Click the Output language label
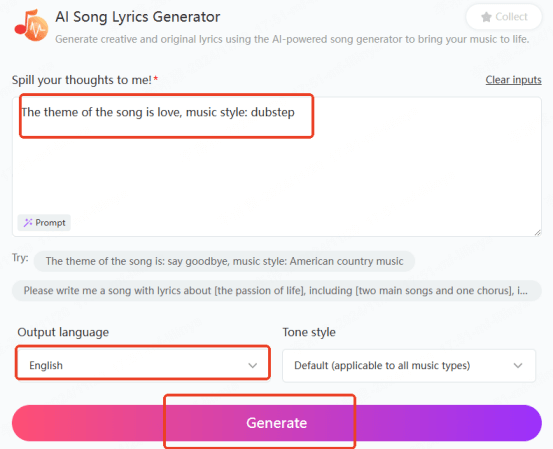553x449 pixels. [x=63, y=332]
